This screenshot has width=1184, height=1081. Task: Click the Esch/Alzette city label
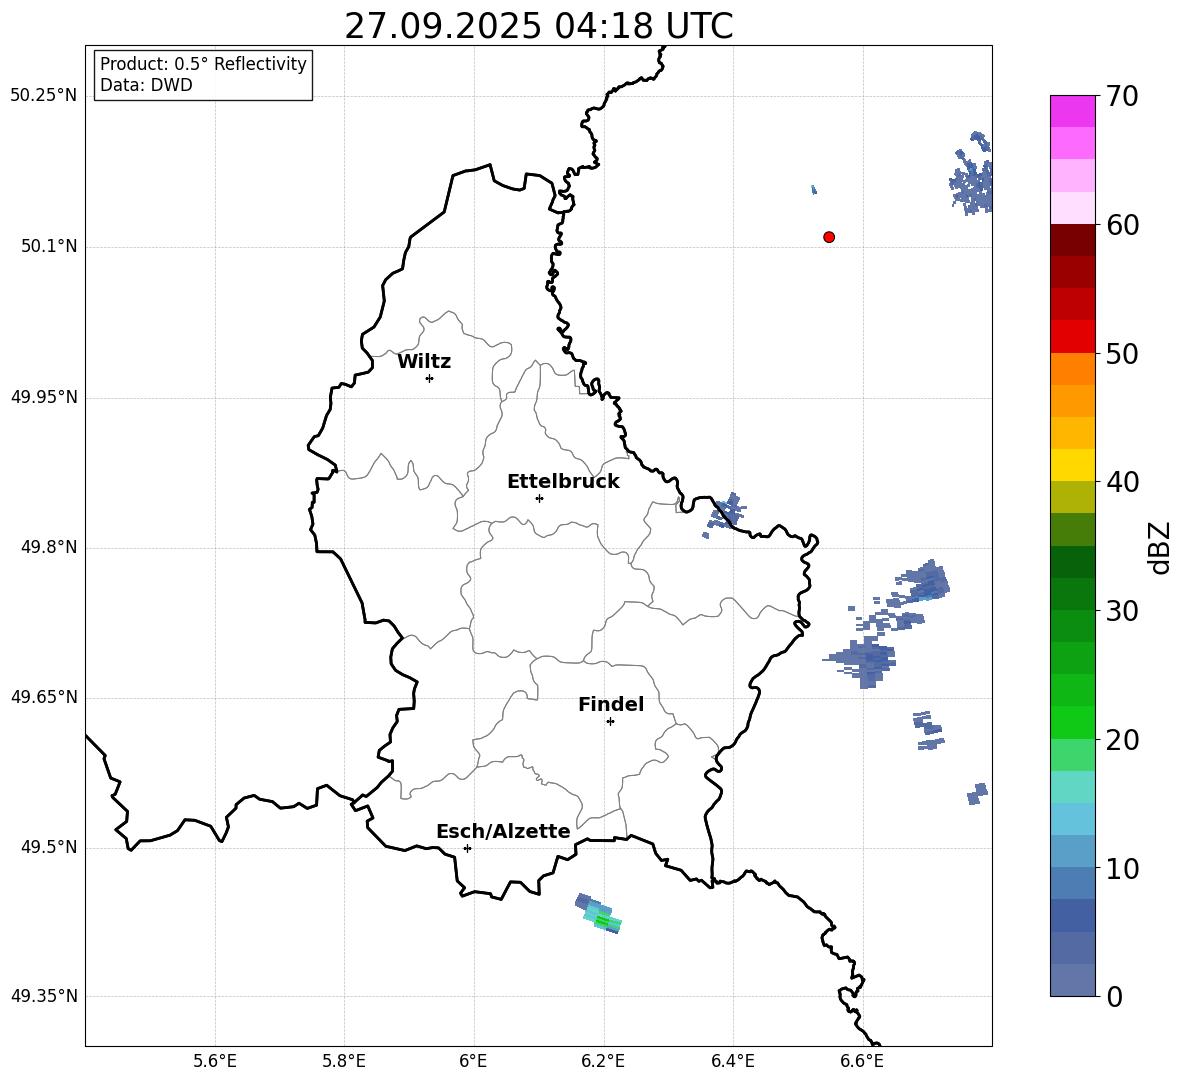[x=504, y=831]
